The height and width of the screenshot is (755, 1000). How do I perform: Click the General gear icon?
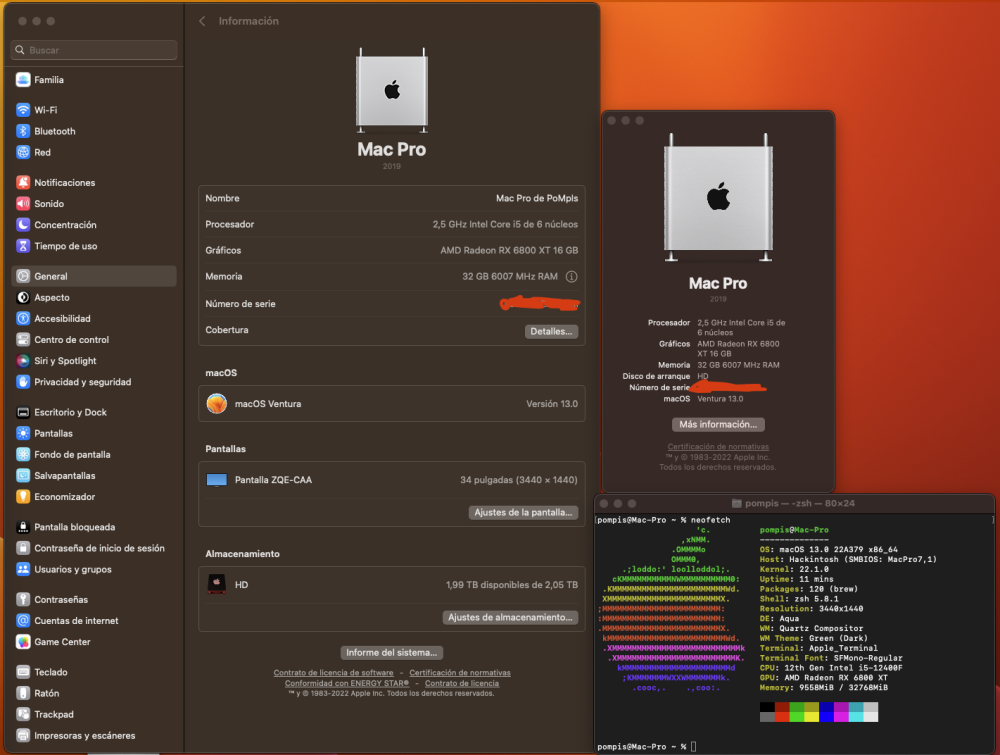[23, 276]
